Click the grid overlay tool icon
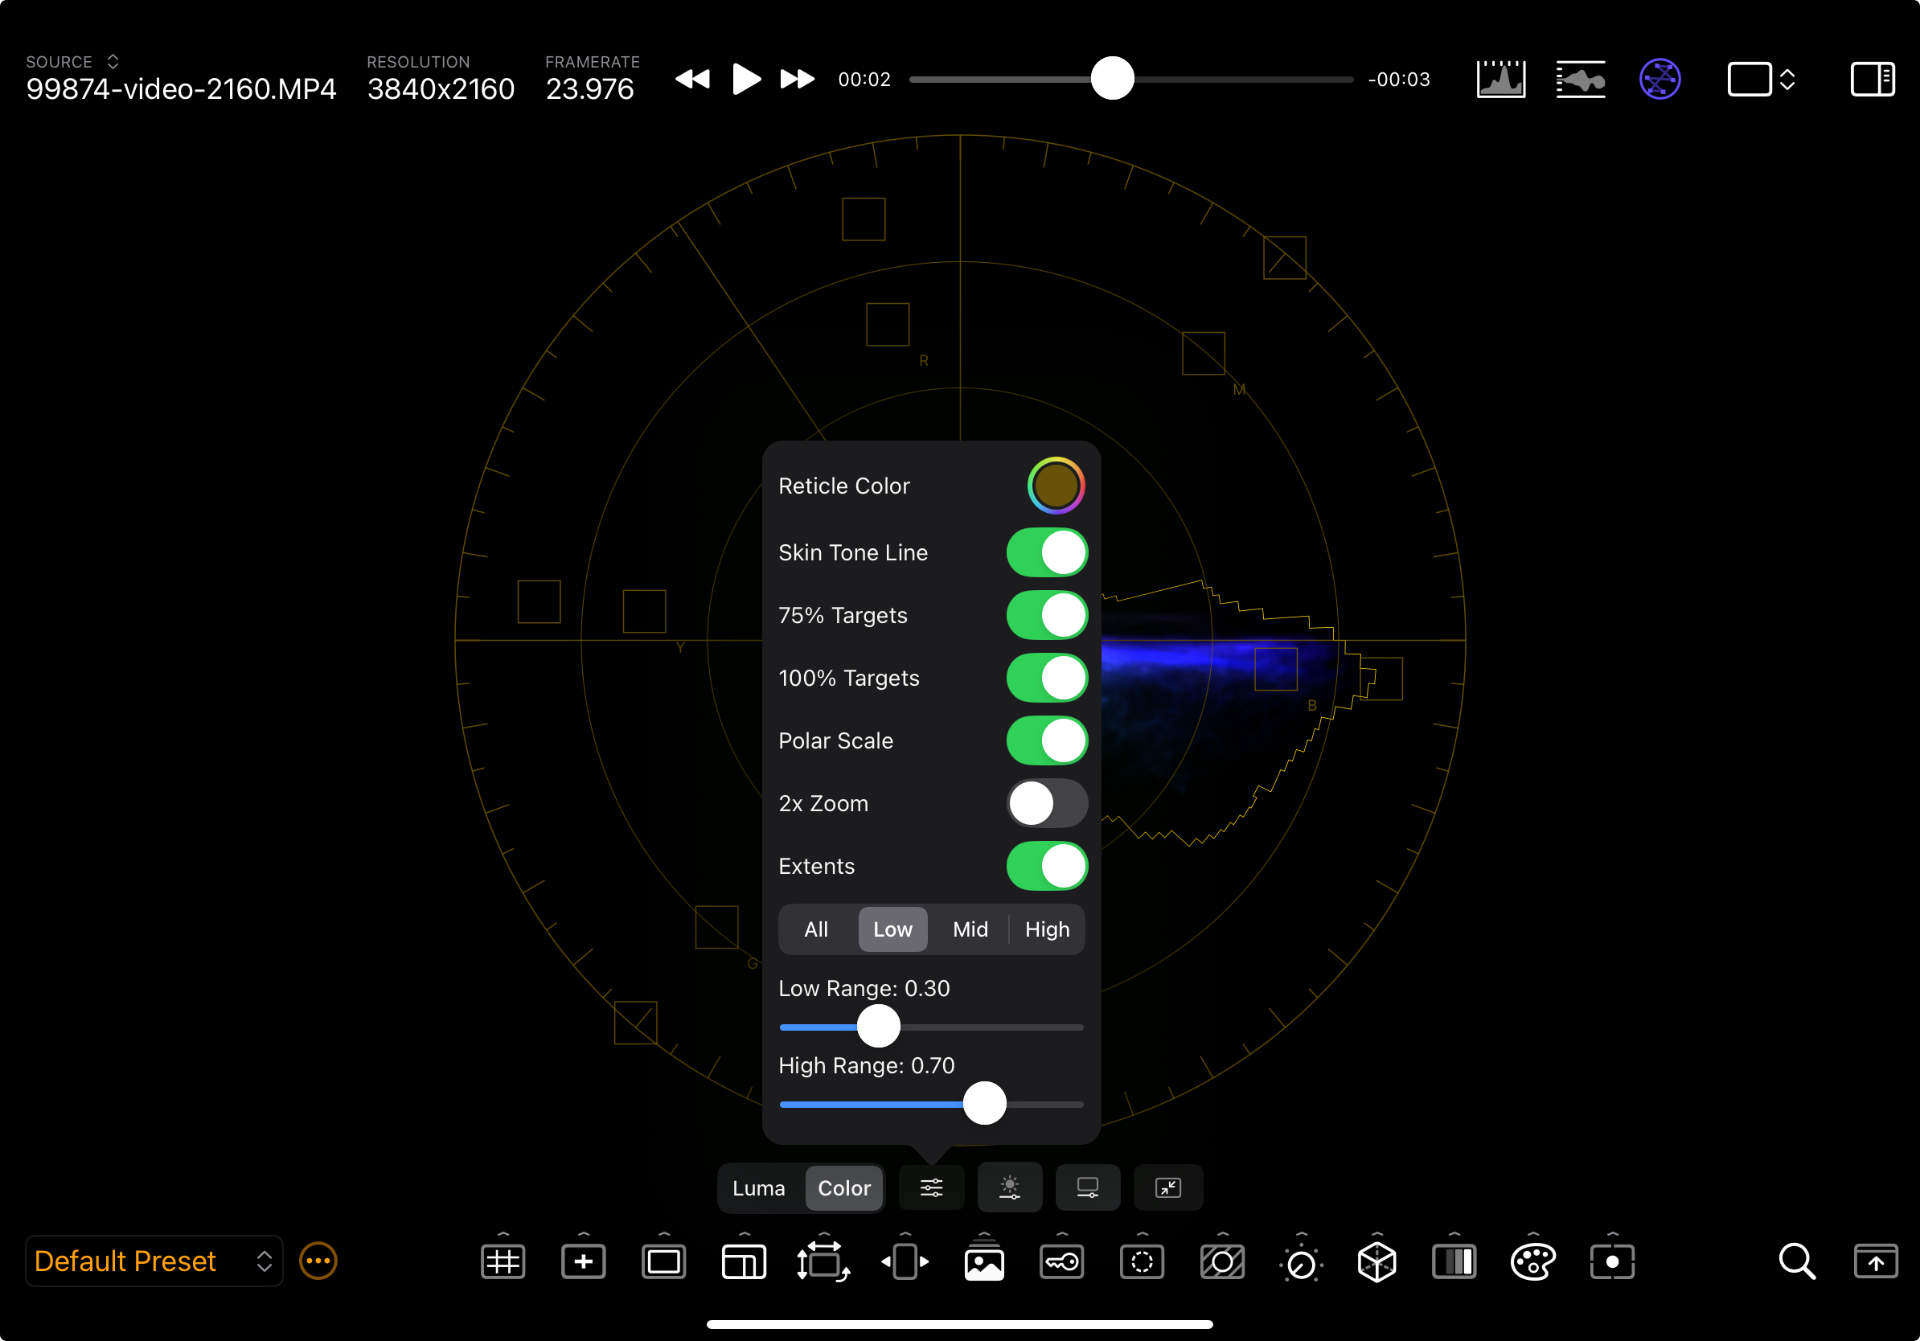This screenshot has width=1920, height=1341. pyautogui.click(x=502, y=1262)
